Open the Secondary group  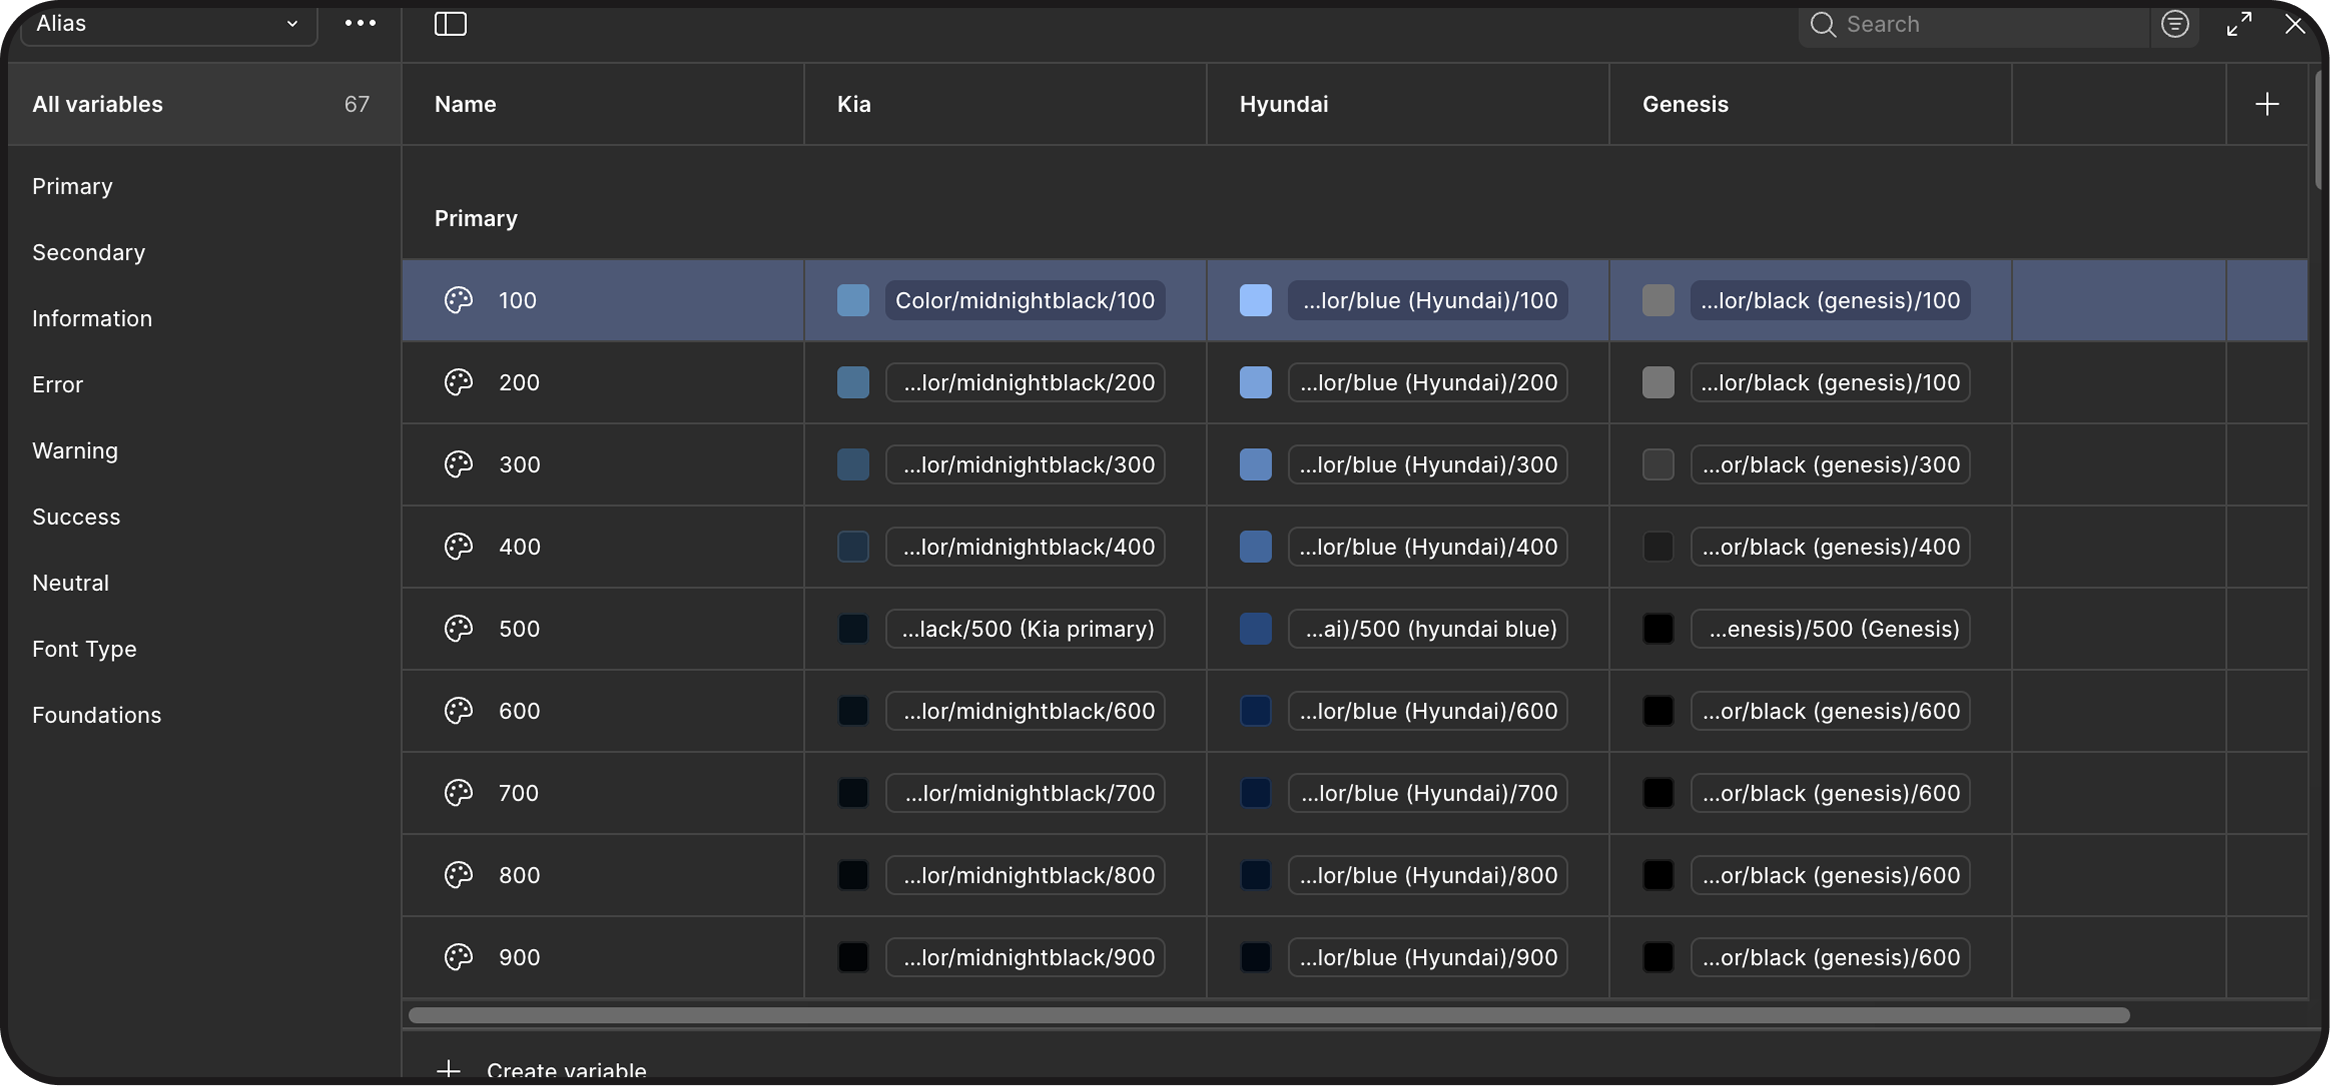(x=89, y=253)
